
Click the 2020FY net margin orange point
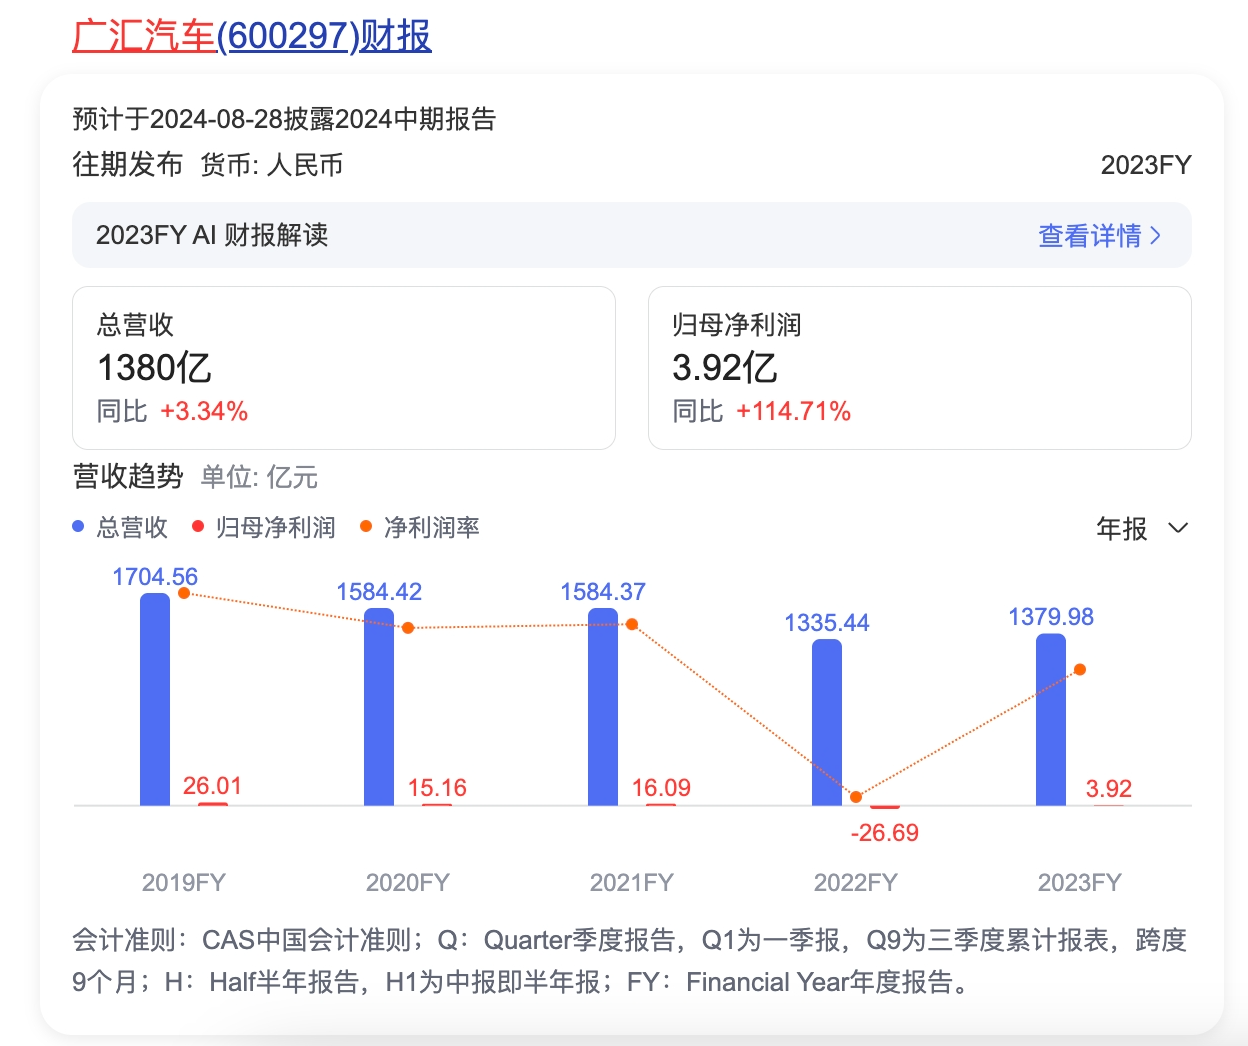[408, 628]
